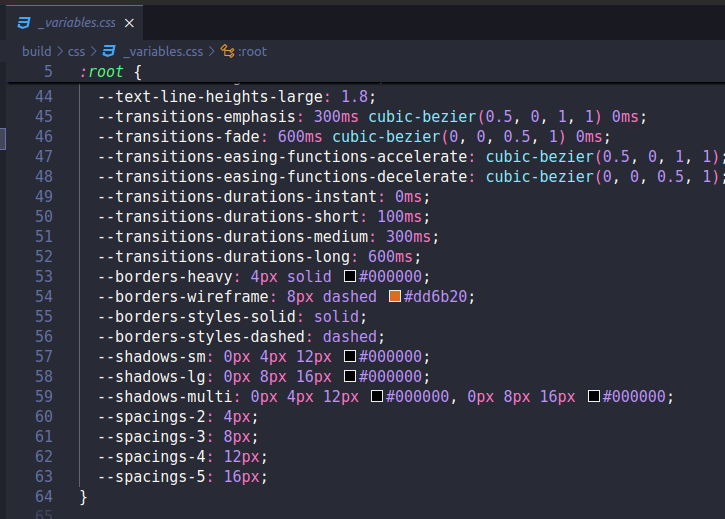Click the --transitions-fade variable name
Screen dimensions: 725x519
178,137
